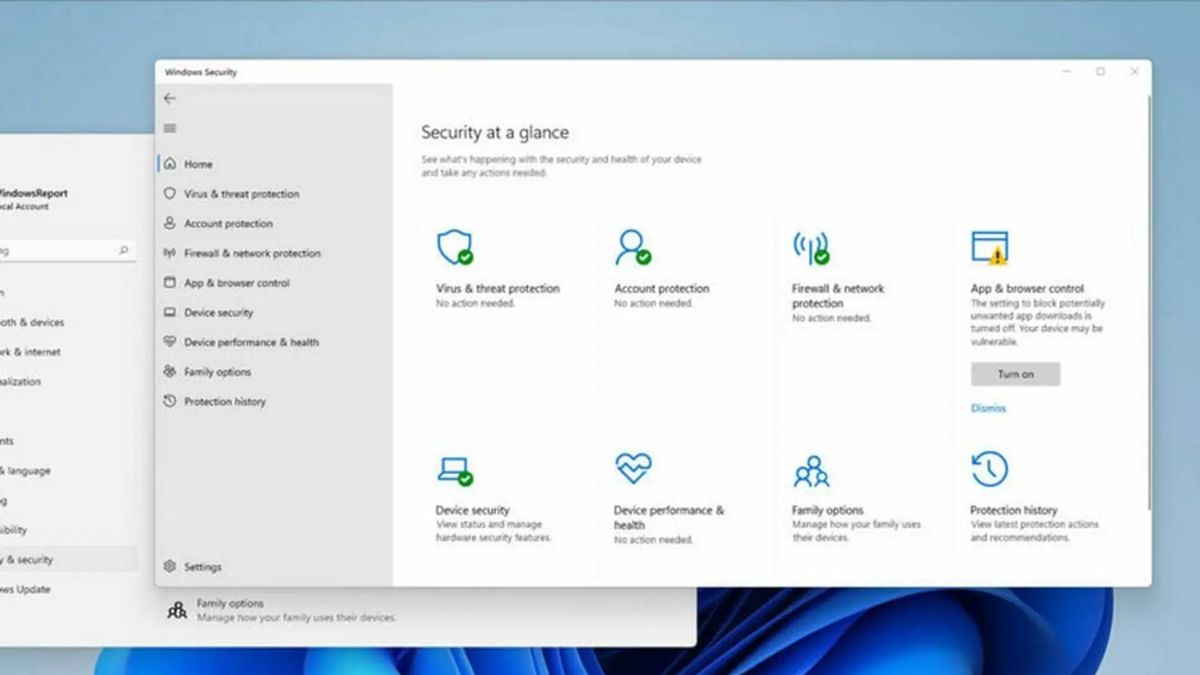Screen dimensions: 1200x675
Task: Click 'View status and manage hardware security features' text
Action: coord(494,531)
